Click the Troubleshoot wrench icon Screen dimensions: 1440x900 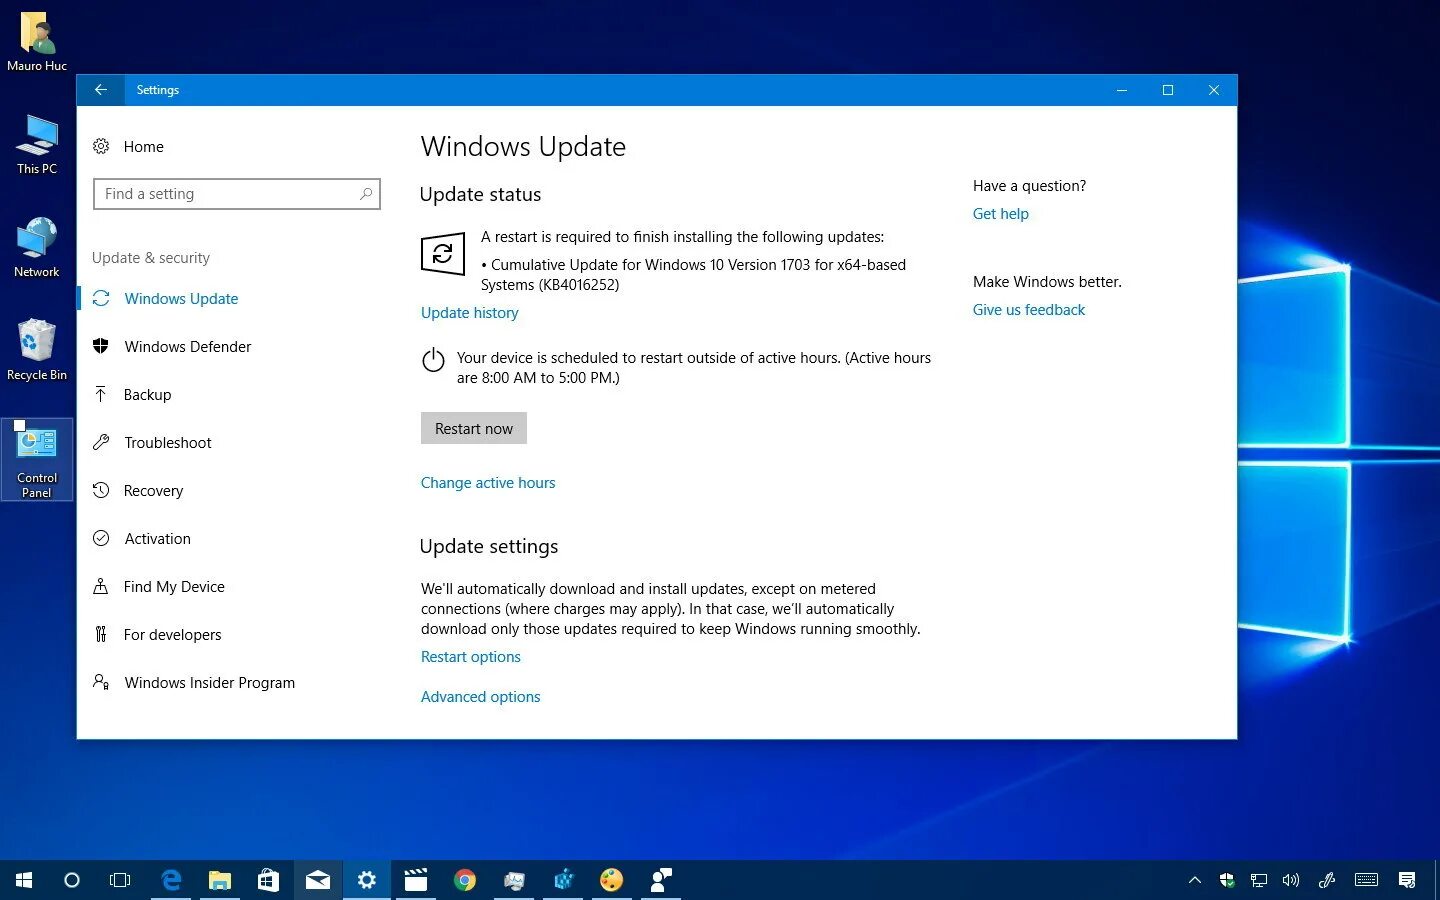[101, 443]
